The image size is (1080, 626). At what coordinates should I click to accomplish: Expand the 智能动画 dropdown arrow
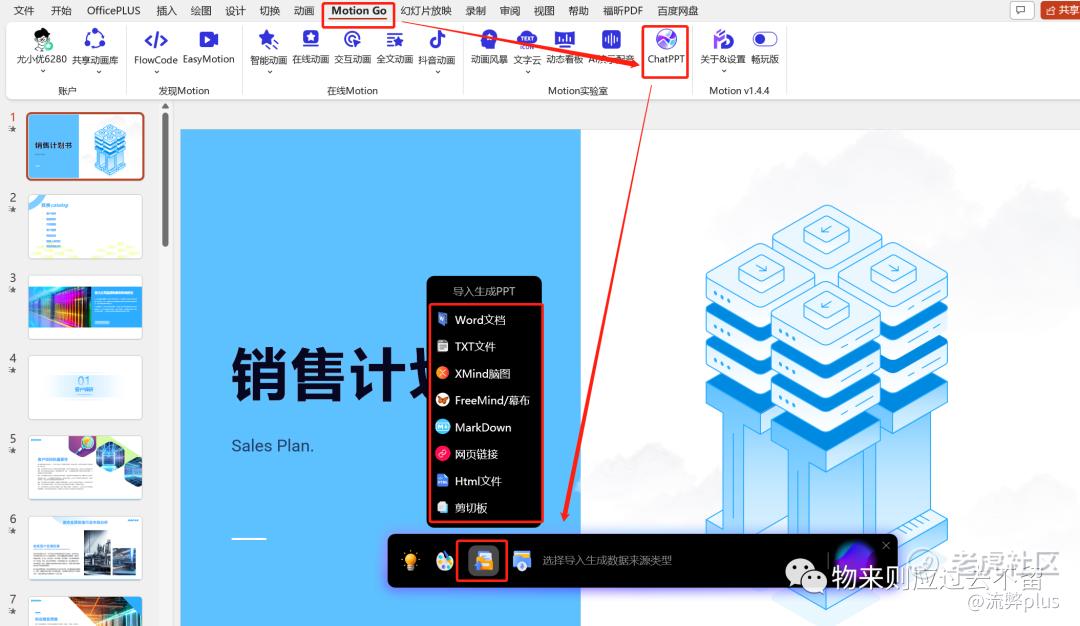click(x=269, y=71)
